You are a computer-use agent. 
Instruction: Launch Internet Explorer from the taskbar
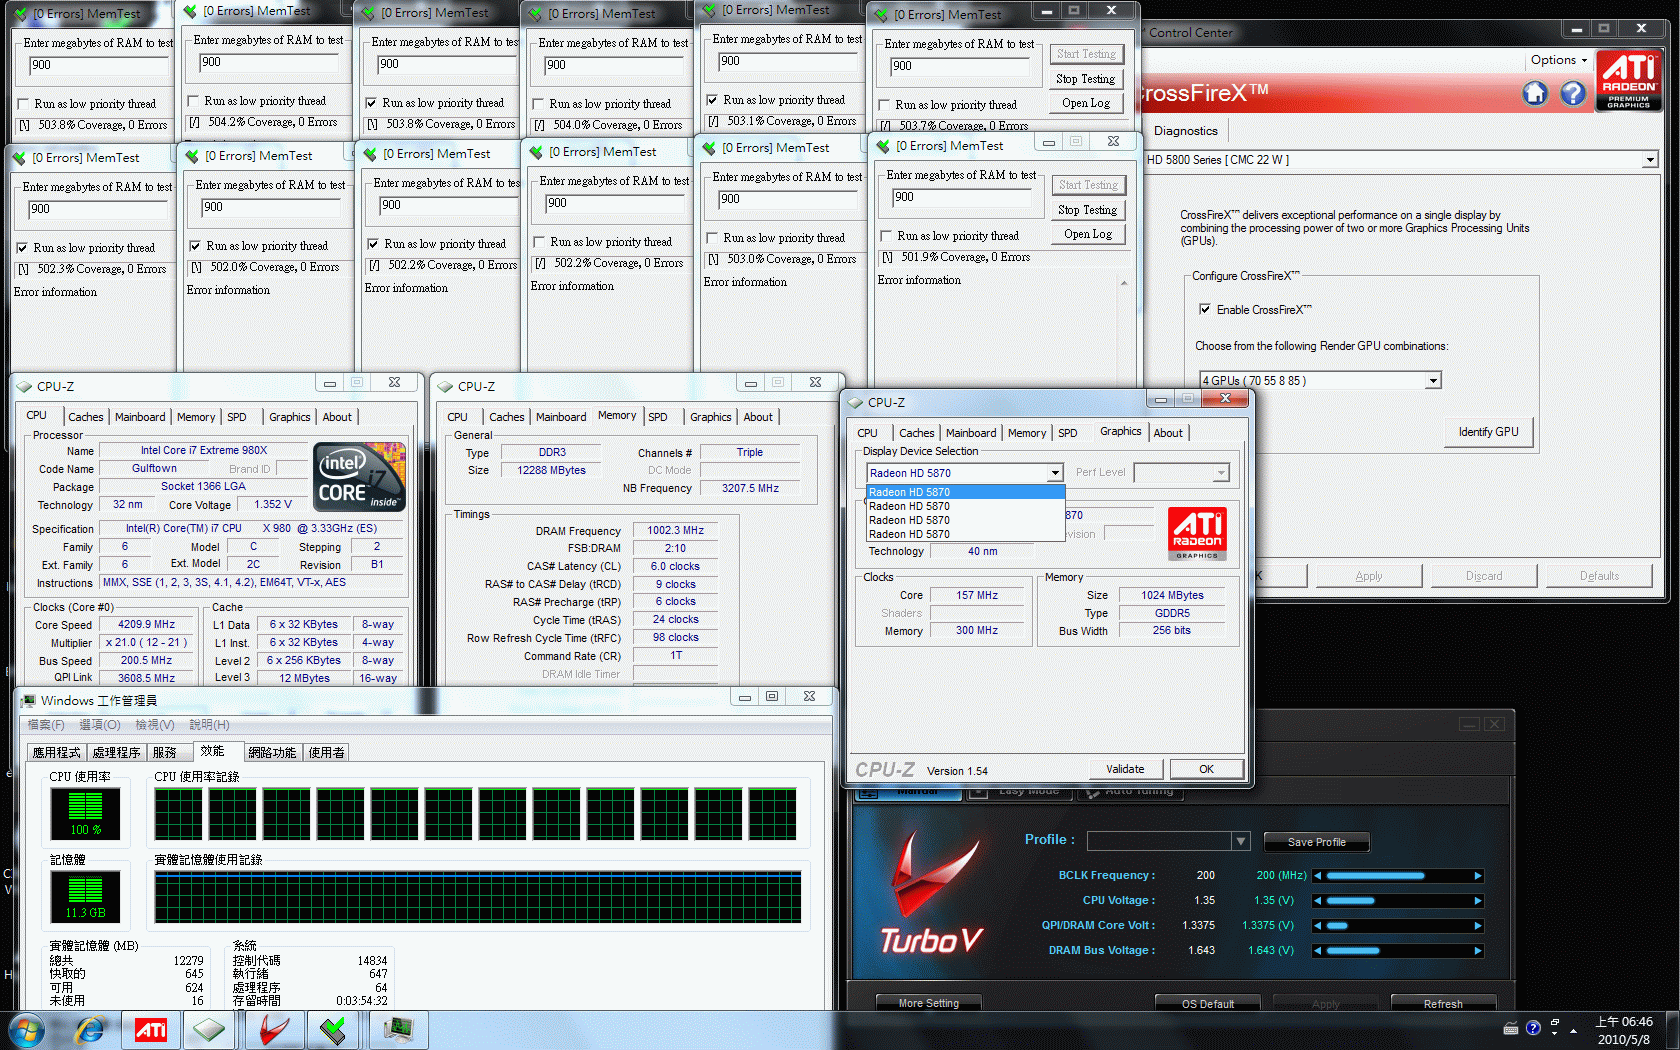[91, 1030]
